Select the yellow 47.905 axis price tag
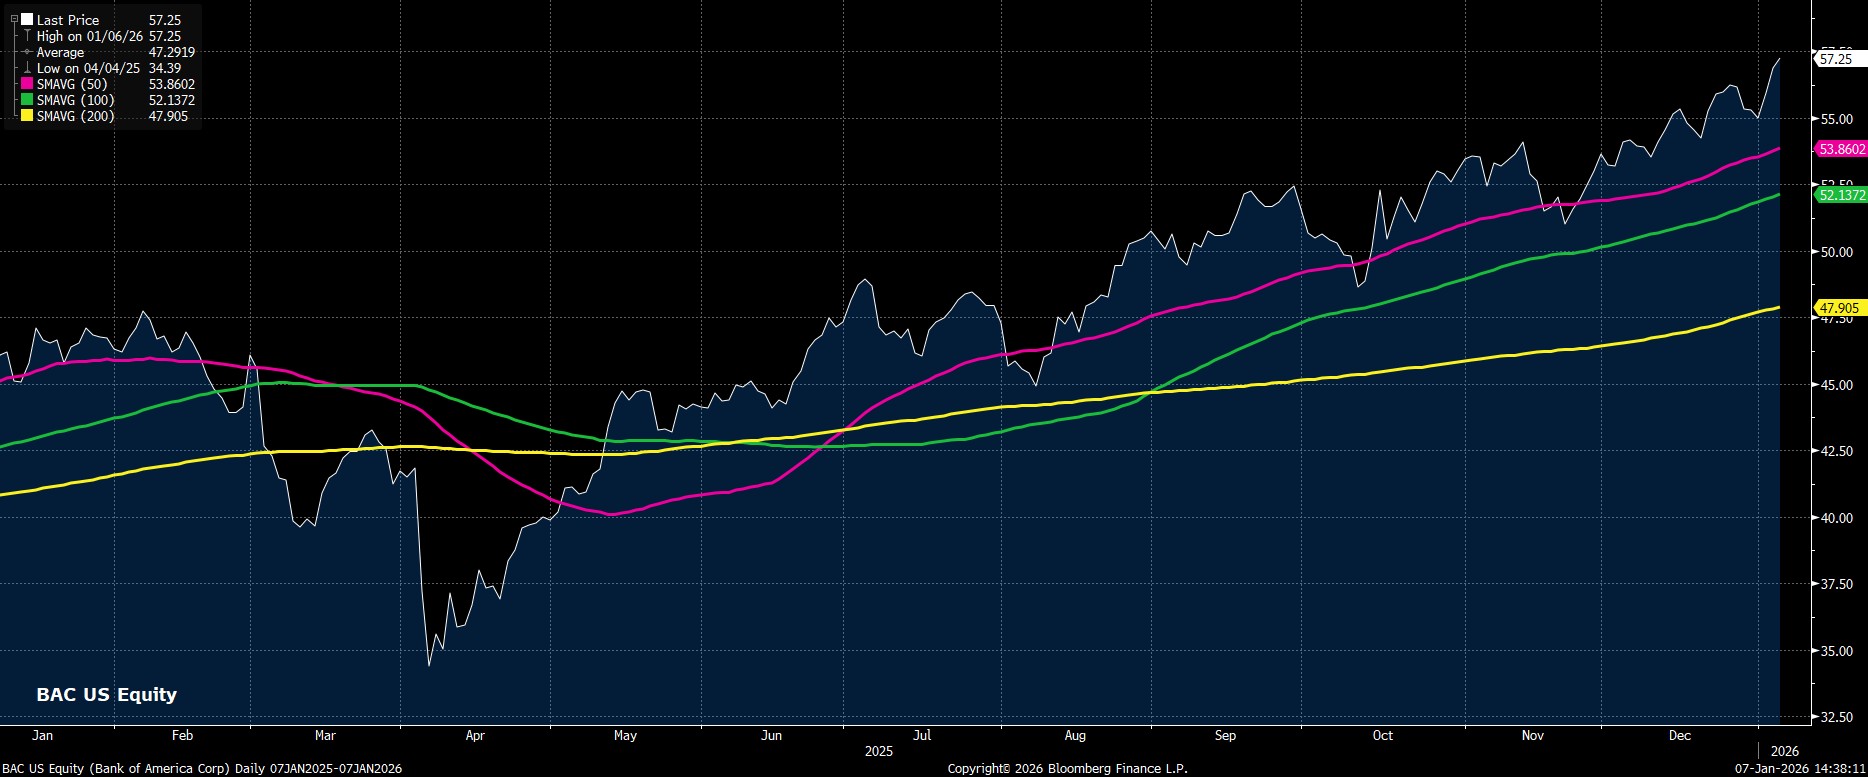1868x777 pixels. coord(1839,308)
